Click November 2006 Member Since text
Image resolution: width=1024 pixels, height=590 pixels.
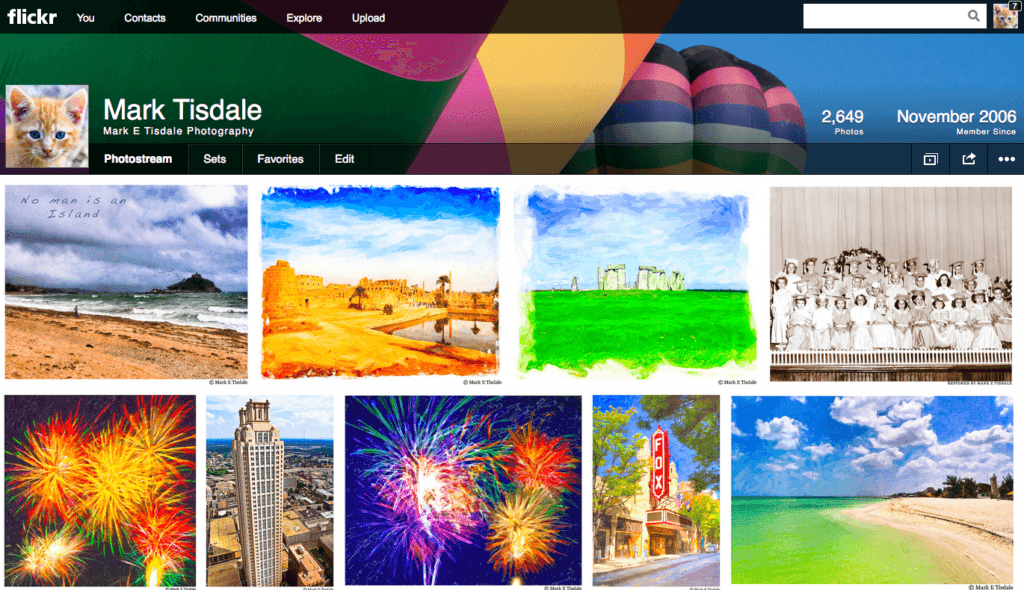coord(956,122)
